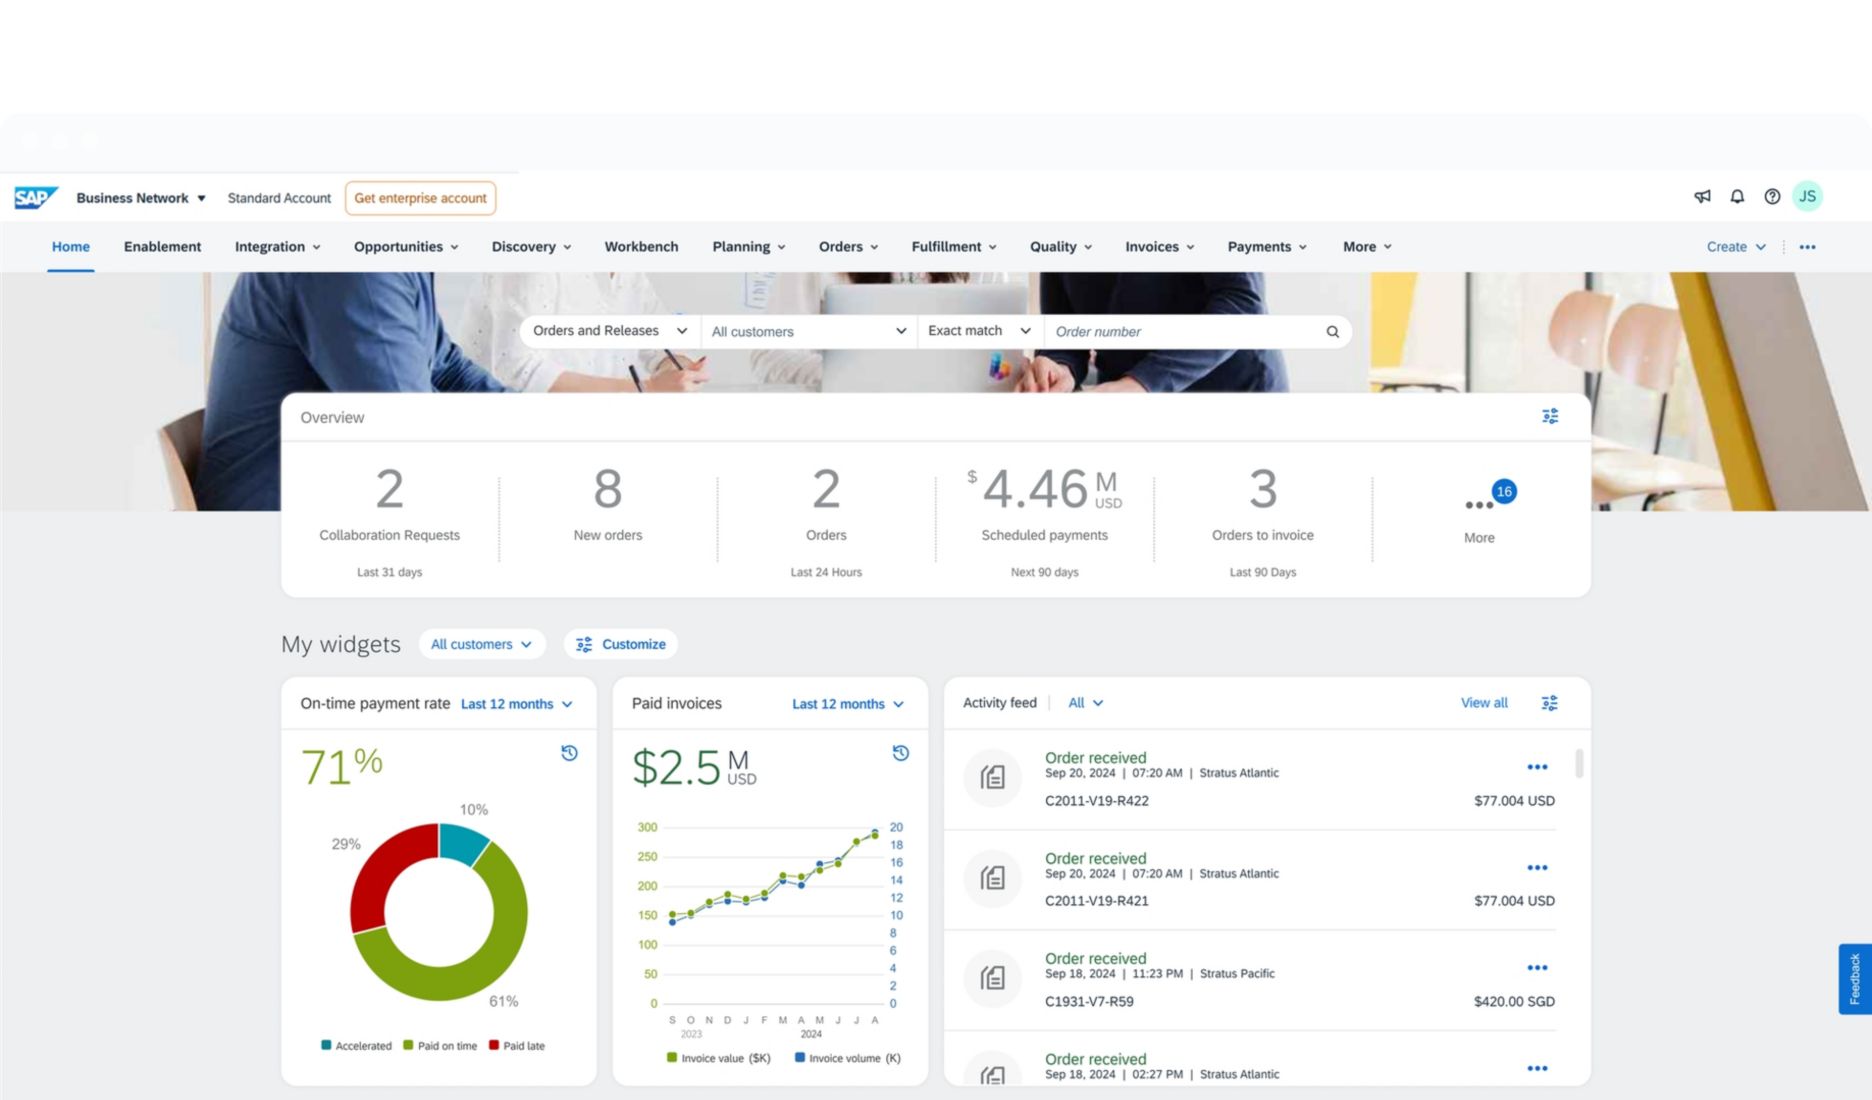Open the notifications bell icon

coord(1737,196)
